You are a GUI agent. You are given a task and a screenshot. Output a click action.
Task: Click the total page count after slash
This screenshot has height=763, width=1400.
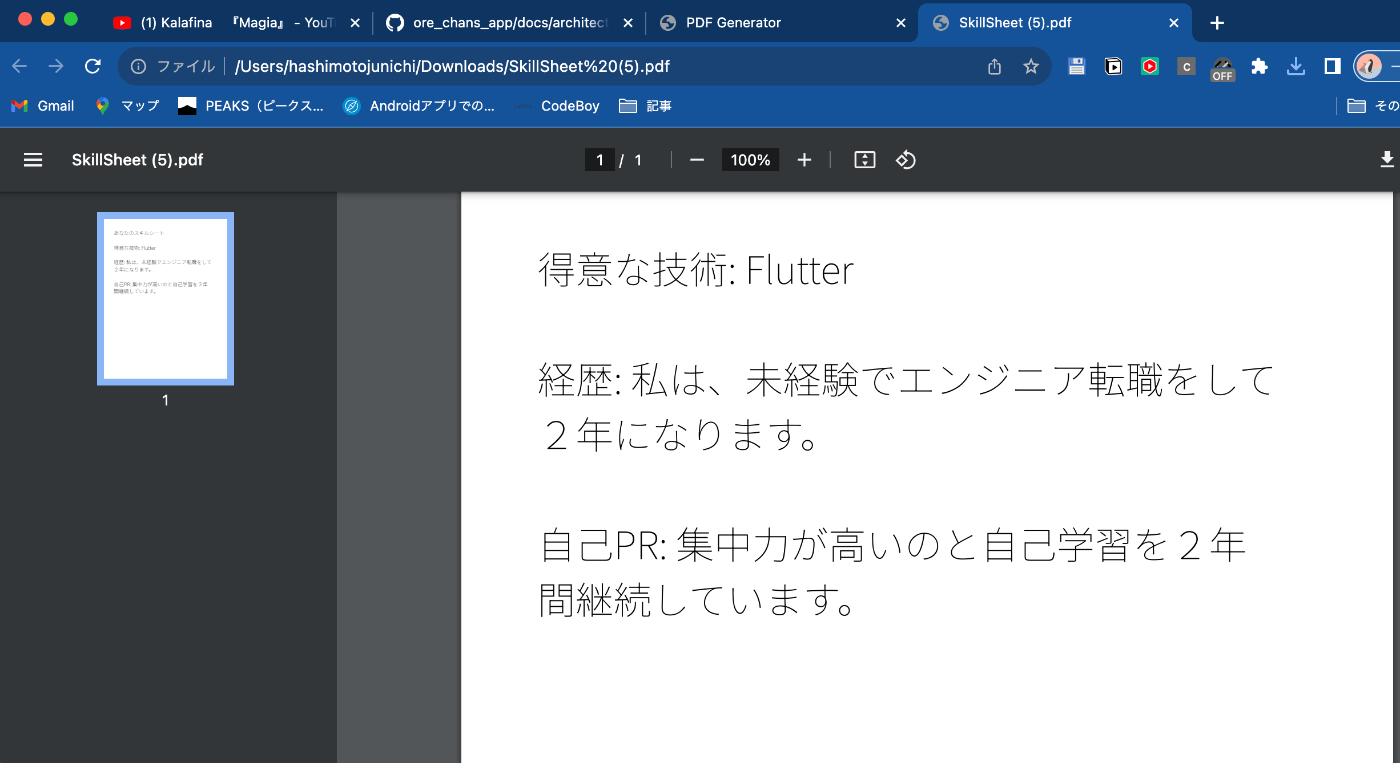(638, 160)
